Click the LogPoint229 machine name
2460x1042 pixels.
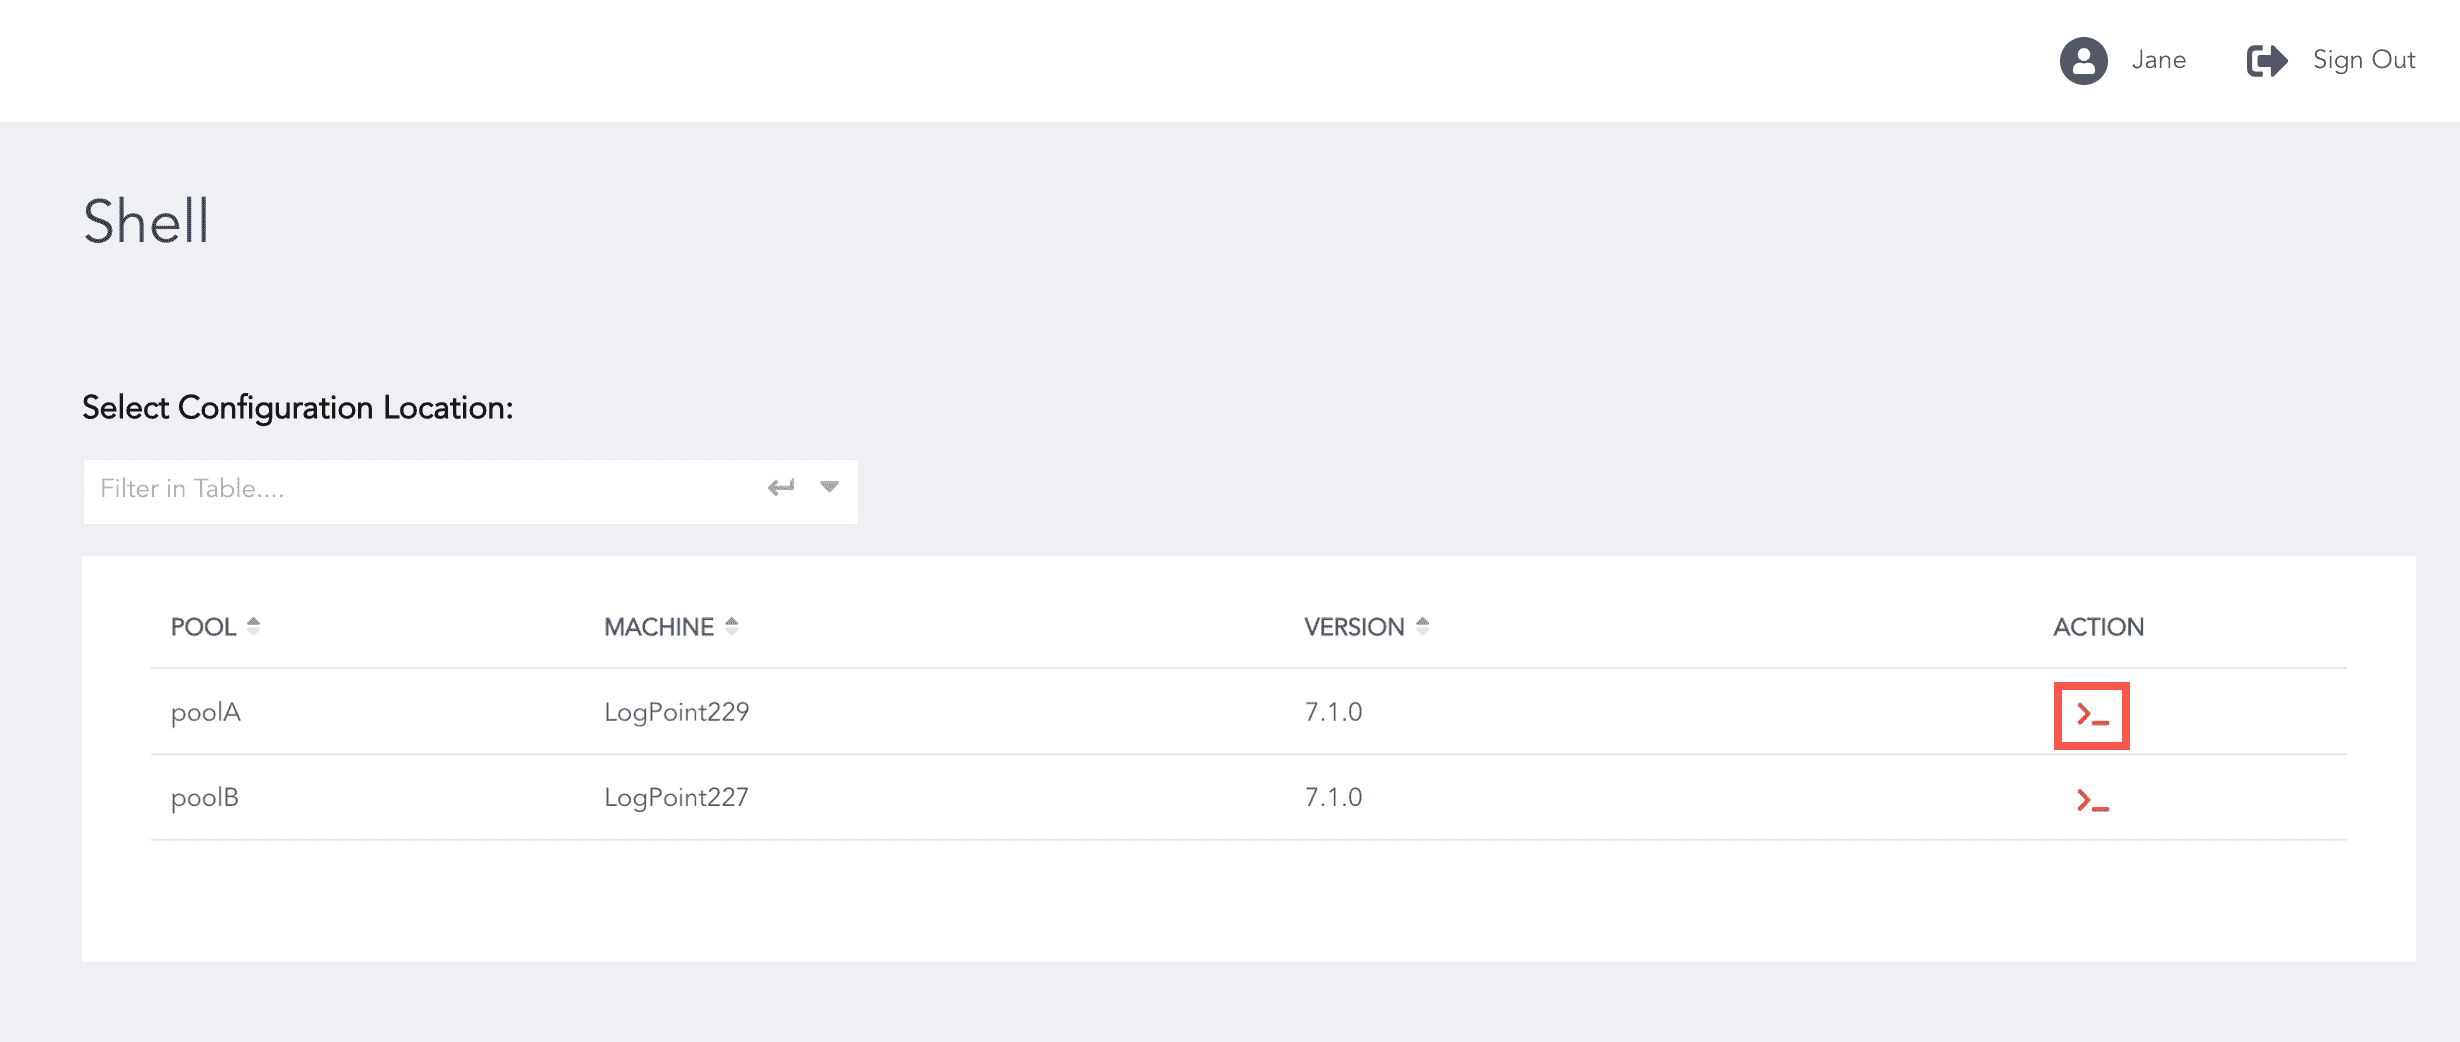click(676, 712)
